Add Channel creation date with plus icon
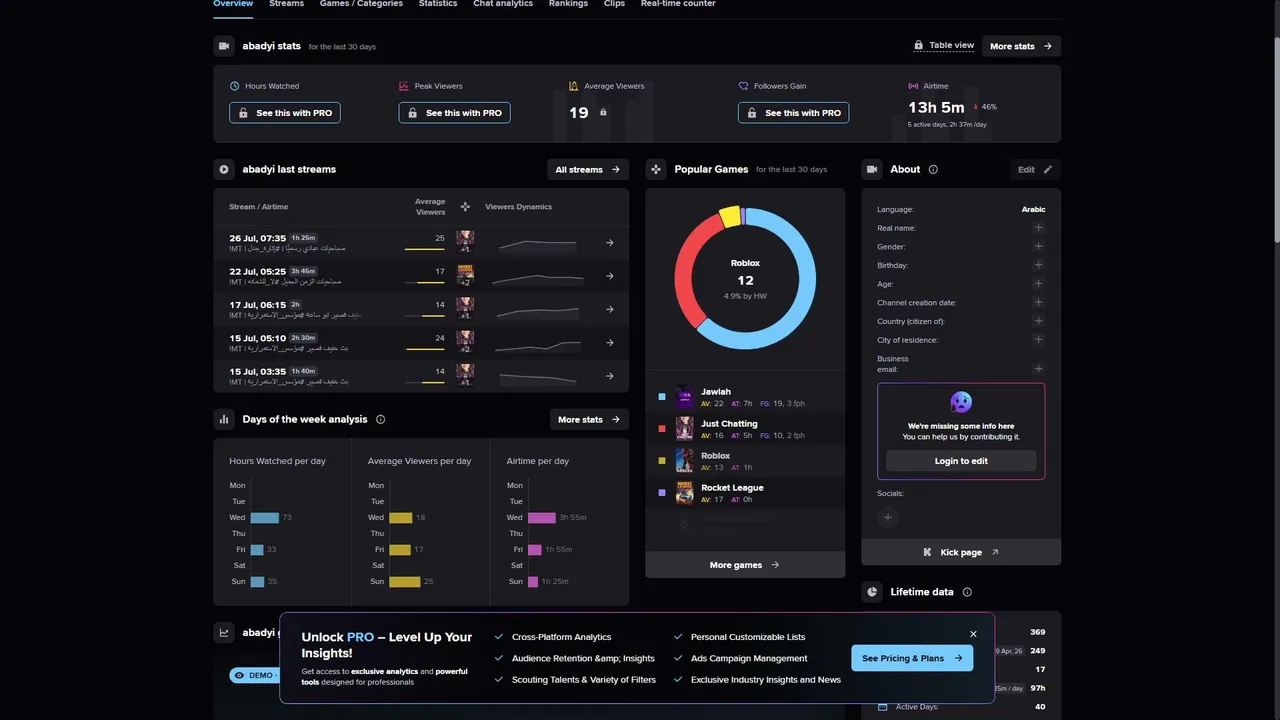The image size is (1280, 720). click(1038, 303)
